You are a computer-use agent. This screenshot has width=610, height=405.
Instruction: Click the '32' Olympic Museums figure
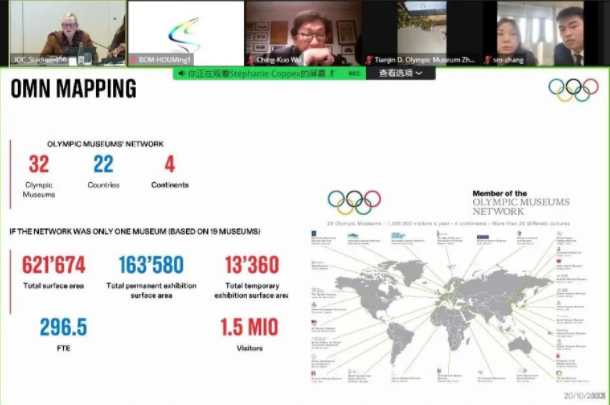[x=39, y=164]
